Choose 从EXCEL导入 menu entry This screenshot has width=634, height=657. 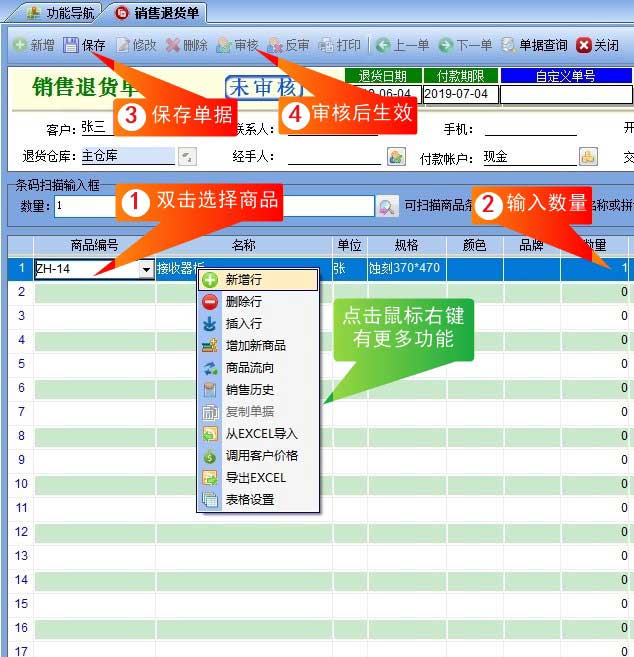258,434
